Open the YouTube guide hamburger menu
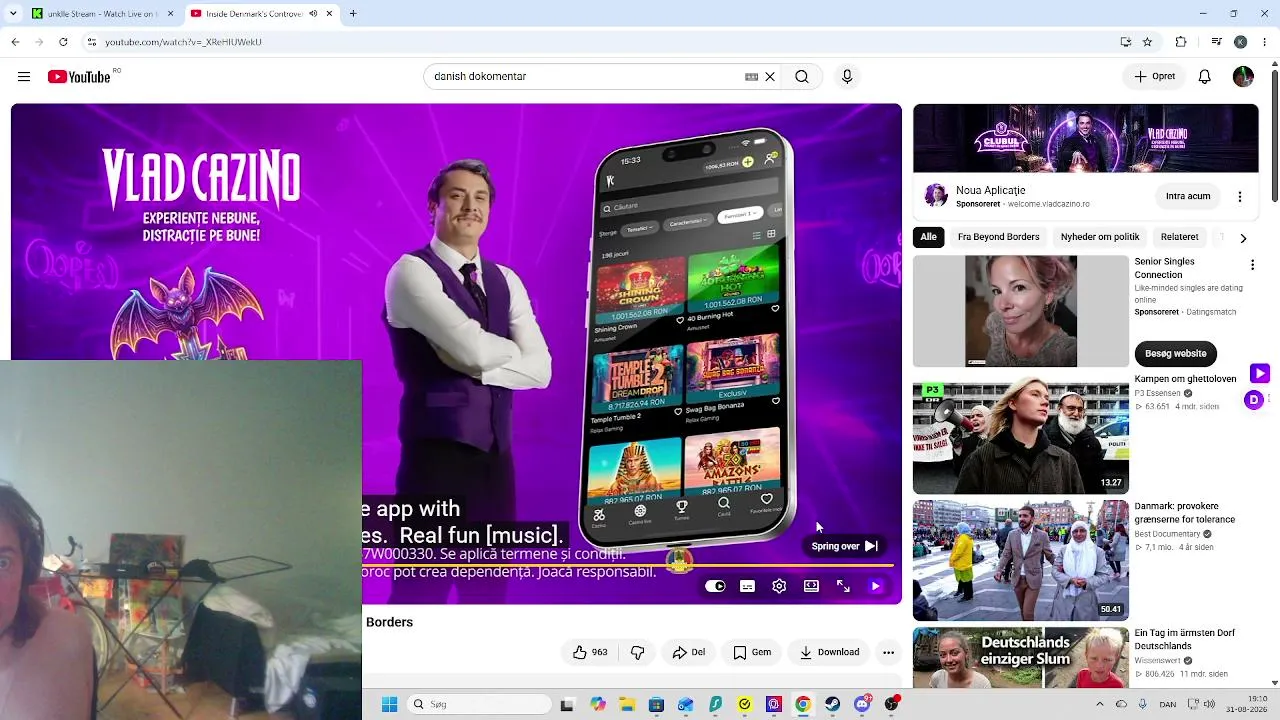The height and width of the screenshot is (720, 1280). click(24, 77)
